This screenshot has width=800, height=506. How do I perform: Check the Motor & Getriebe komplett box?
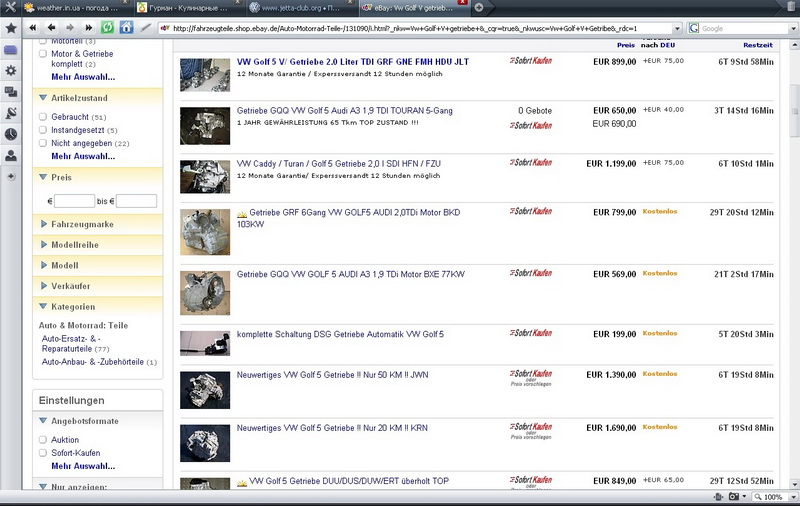43,54
